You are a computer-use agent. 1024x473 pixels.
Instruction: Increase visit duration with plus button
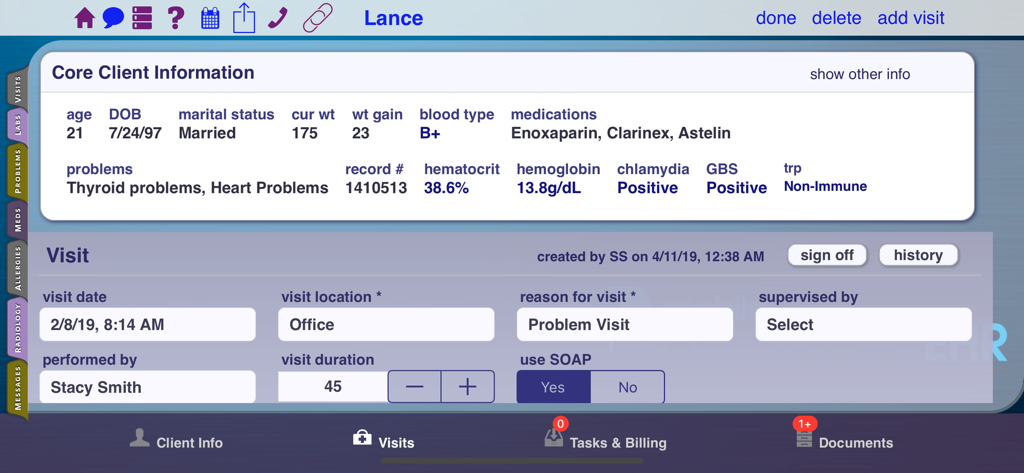click(x=467, y=387)
